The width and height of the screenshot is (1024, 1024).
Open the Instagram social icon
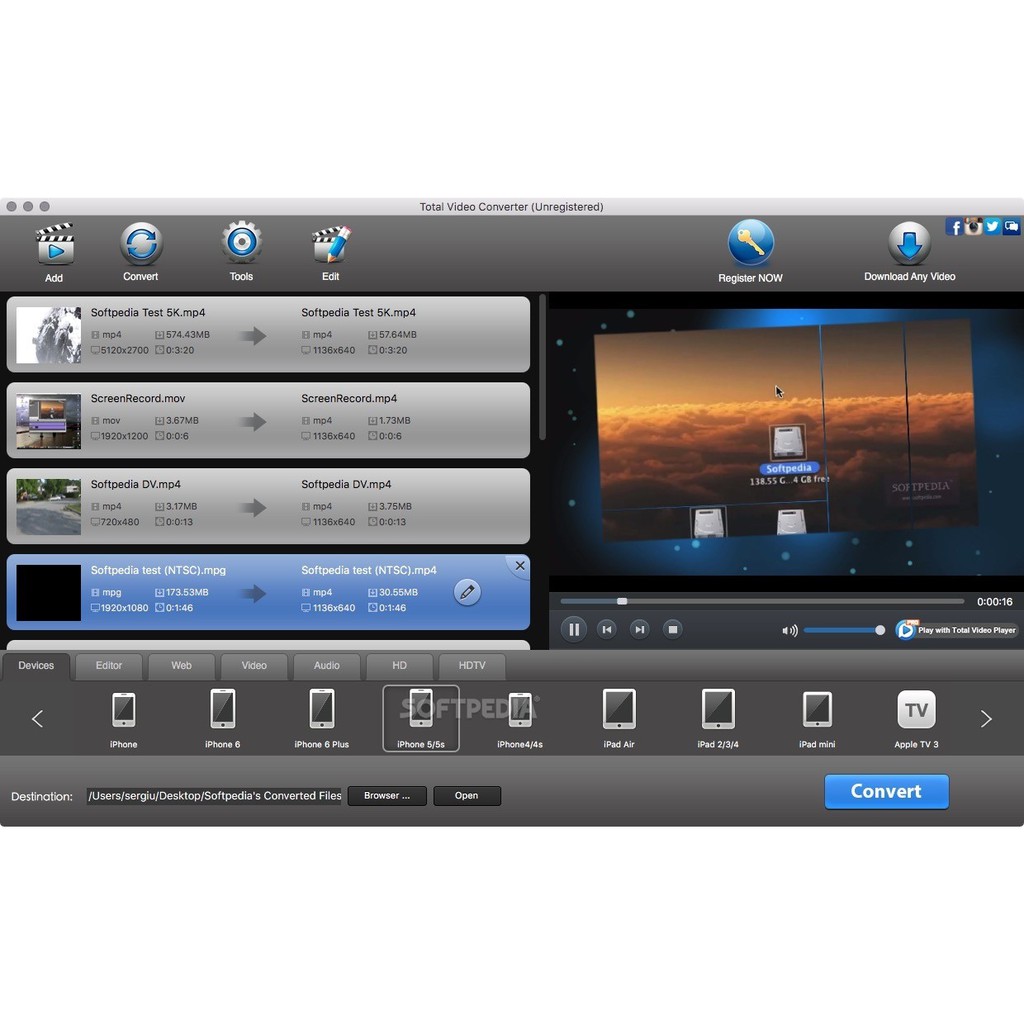tap(973, 227)
